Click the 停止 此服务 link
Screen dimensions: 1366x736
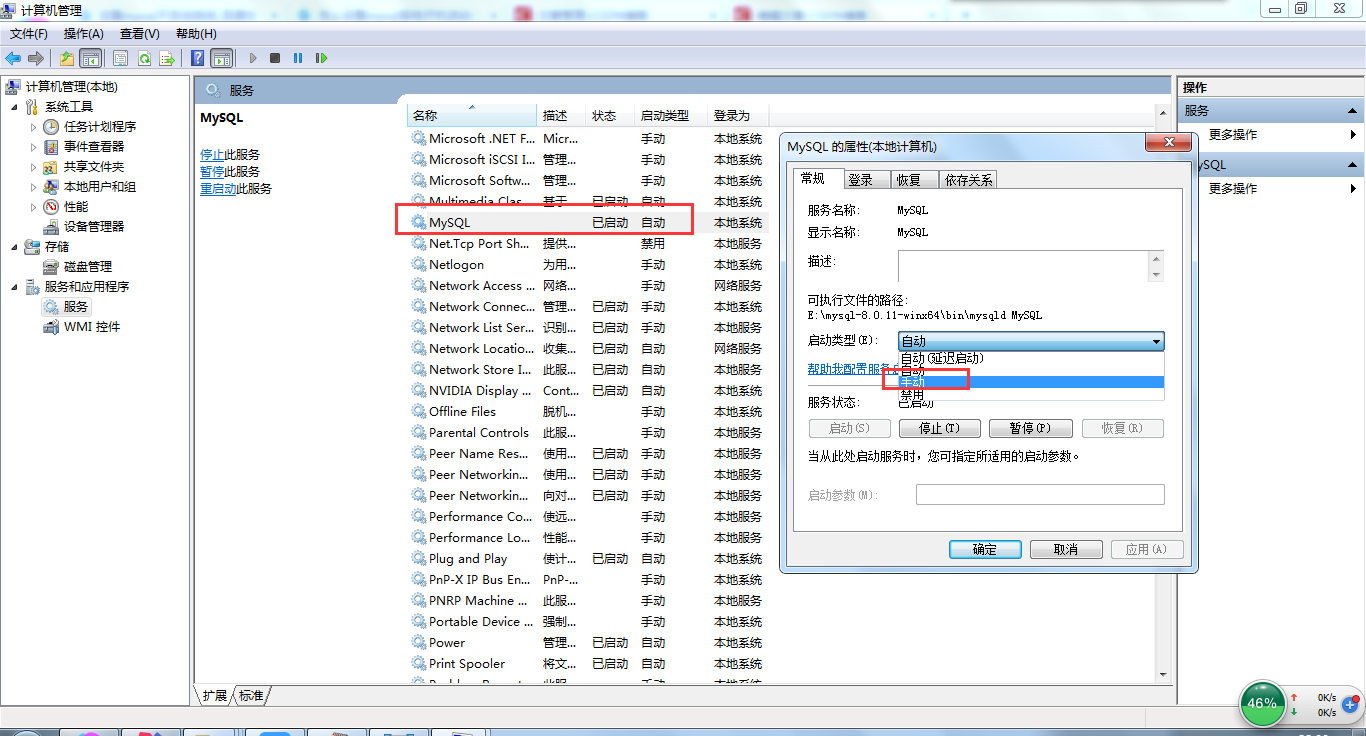tap(212, 155)
